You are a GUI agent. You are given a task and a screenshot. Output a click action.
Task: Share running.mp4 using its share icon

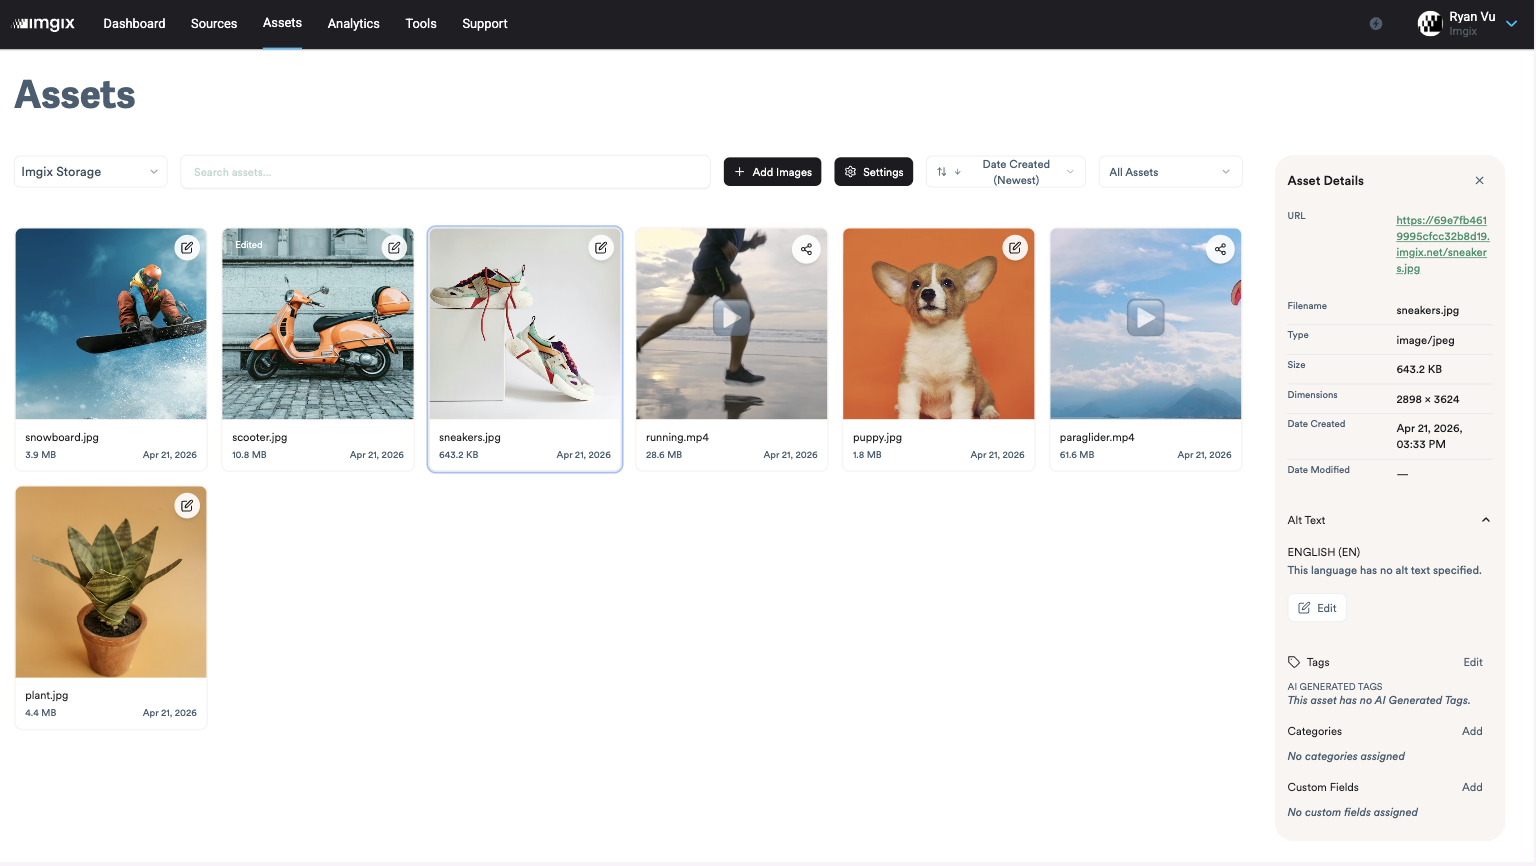(806, 249)
